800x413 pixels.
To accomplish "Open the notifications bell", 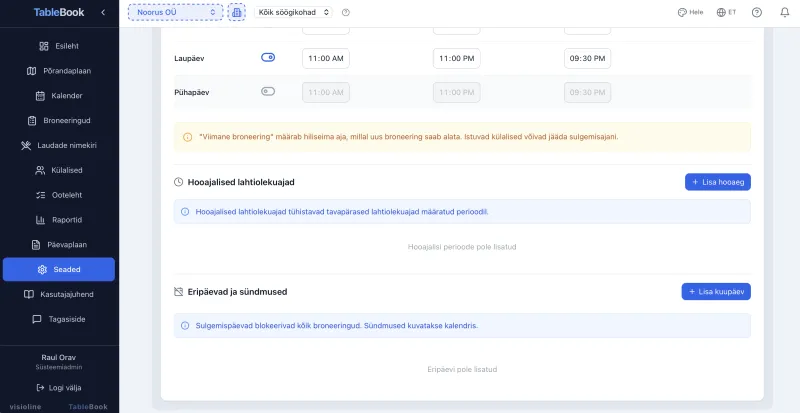I will pos(784,12).
